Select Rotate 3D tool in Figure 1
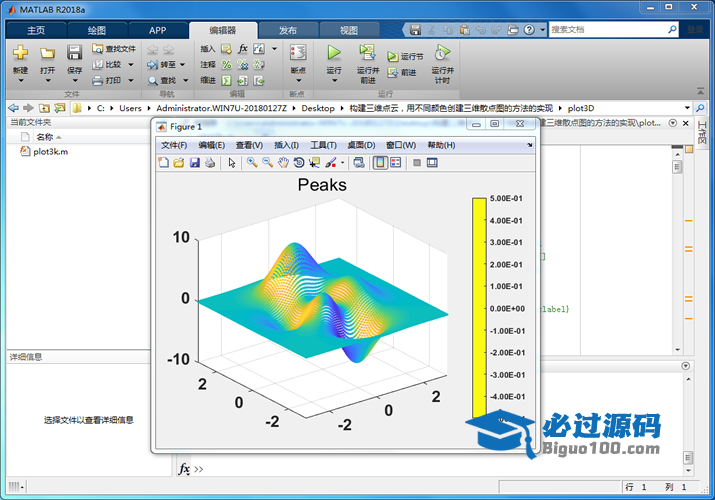 click(299, 163)
